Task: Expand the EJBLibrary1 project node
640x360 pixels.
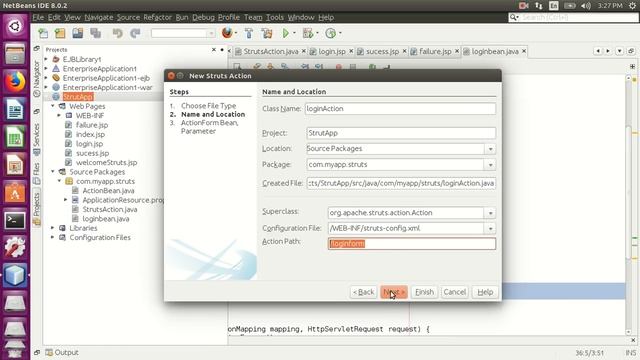Action: [x=46, y=59]
